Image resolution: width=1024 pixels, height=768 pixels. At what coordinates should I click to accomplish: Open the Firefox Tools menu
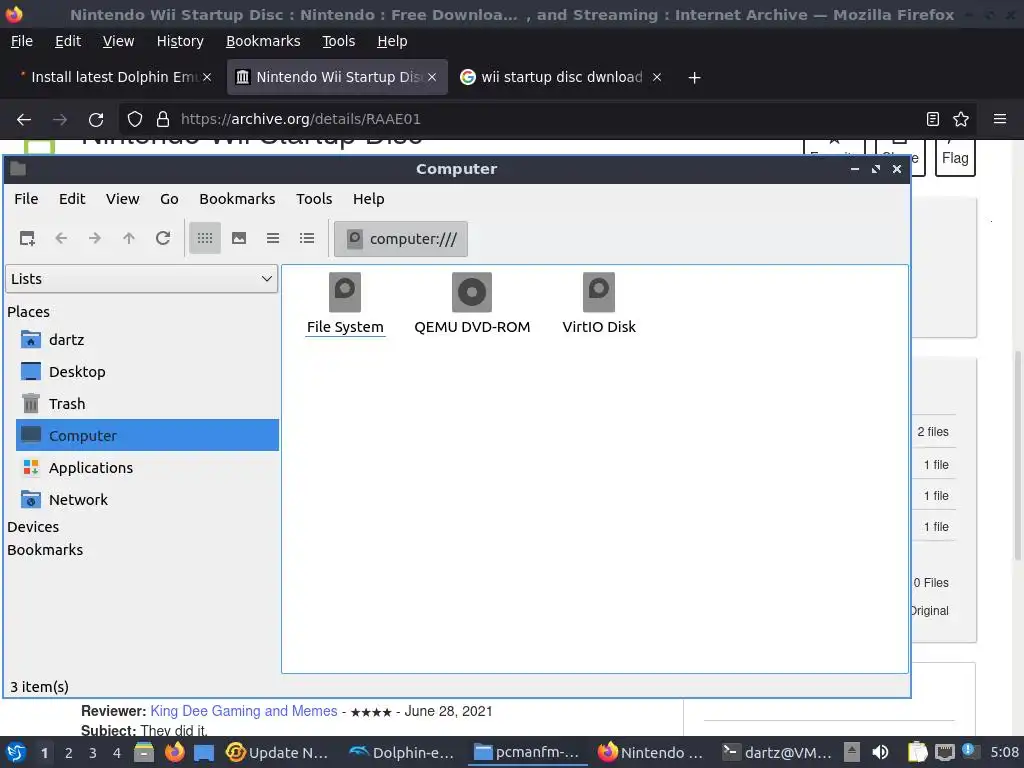point(338,41)
